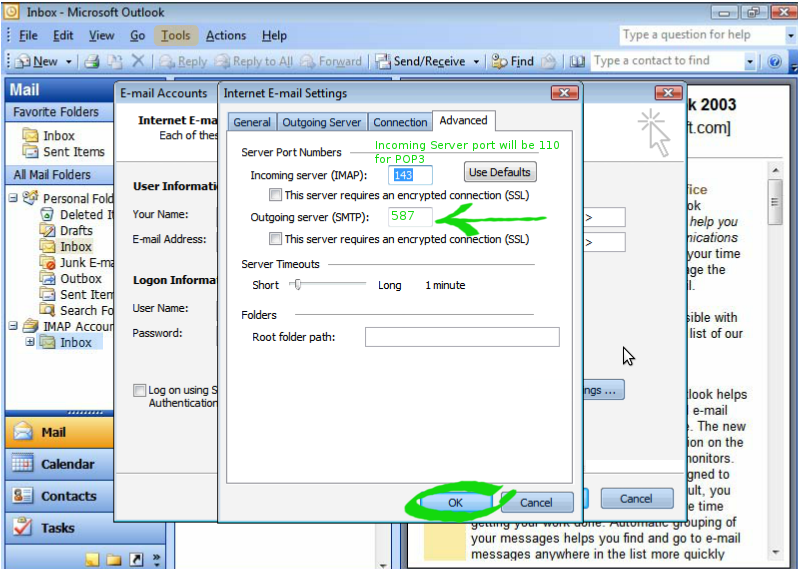Open the Deleted Items folder
This screenshot has width=798, height=569.
tap(76, 215)
